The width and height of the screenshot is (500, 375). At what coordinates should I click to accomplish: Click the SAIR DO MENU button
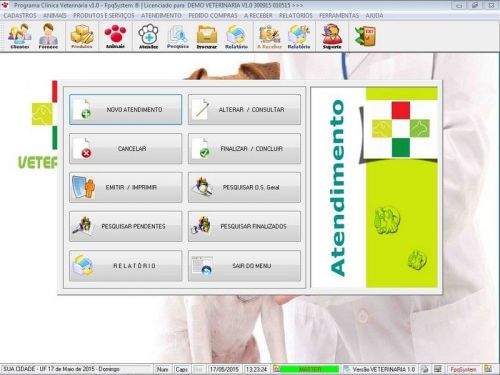(244, 266)
